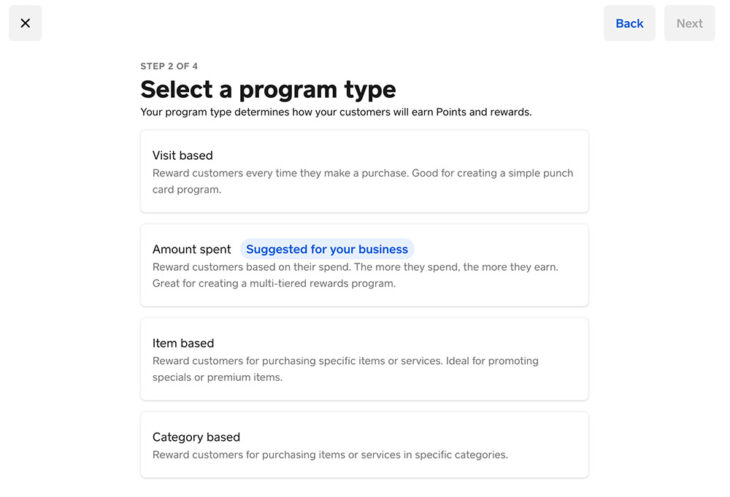The image size is (730, 497).
Task: Click the 'Visit based' option title
Action: (x=182, y=155)
